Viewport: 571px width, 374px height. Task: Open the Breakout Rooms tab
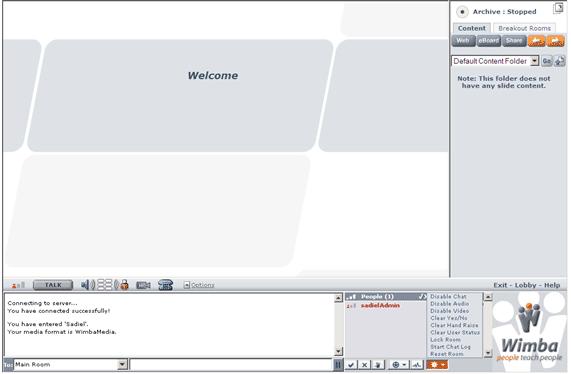pyautogui.click(x=524, y=28)
